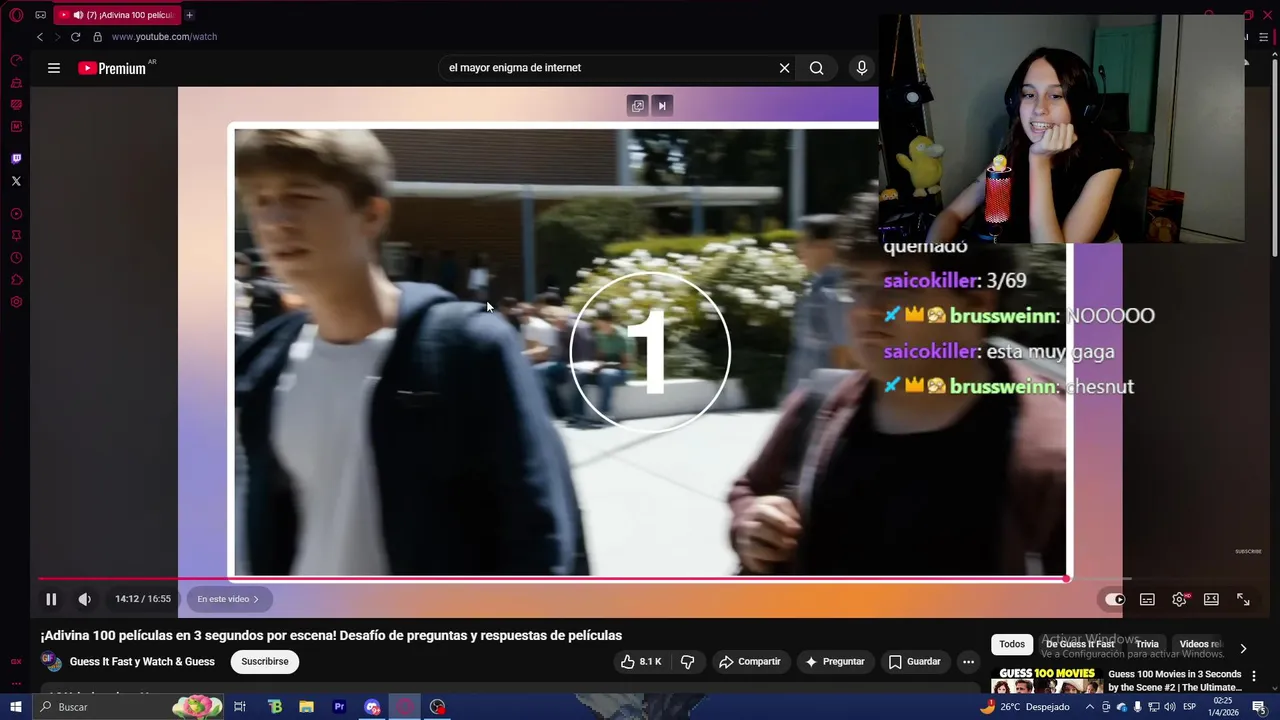The height and width of the screenshot is (720, 1280).
Task: Open the Twitch sidebar panel
Action: click(x=16, y=158)
